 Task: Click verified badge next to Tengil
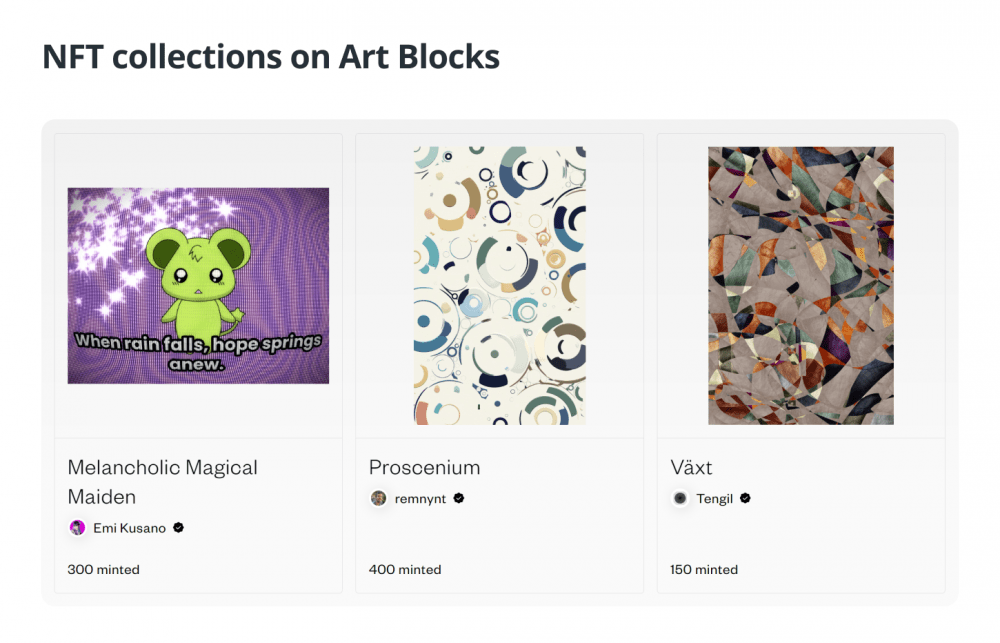point(745,498)
